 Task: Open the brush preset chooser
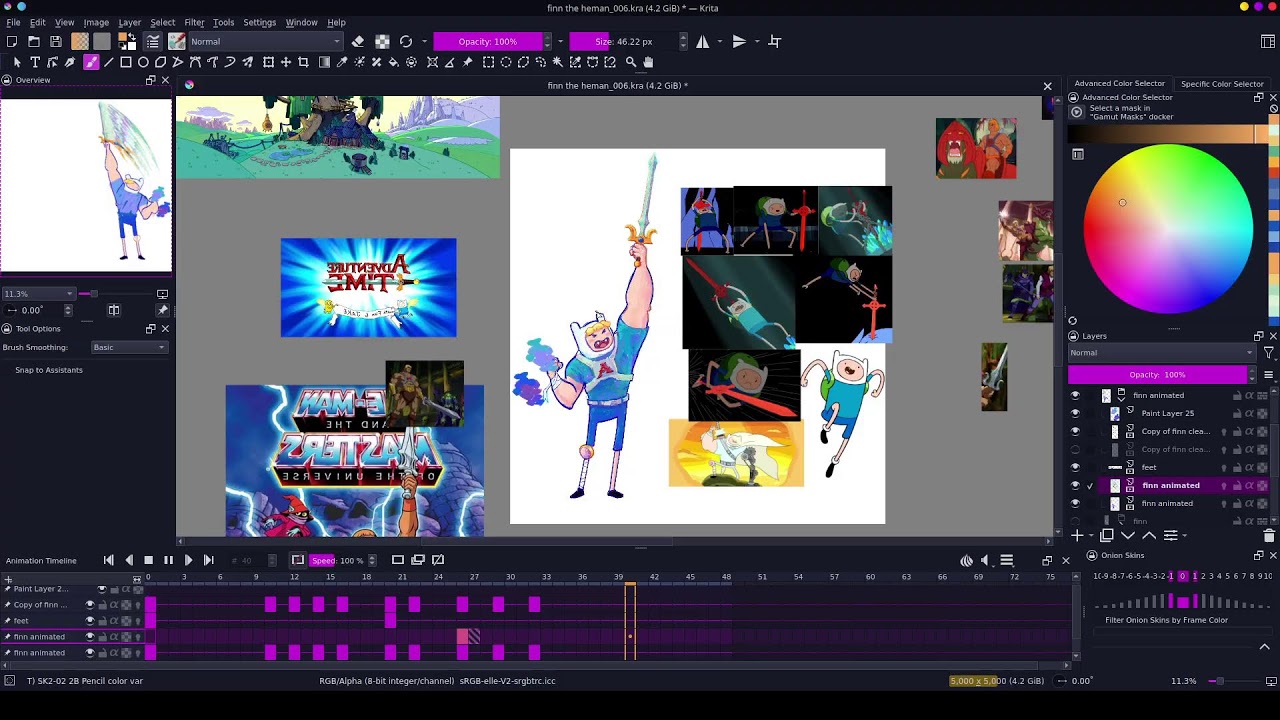click(177, 41)
